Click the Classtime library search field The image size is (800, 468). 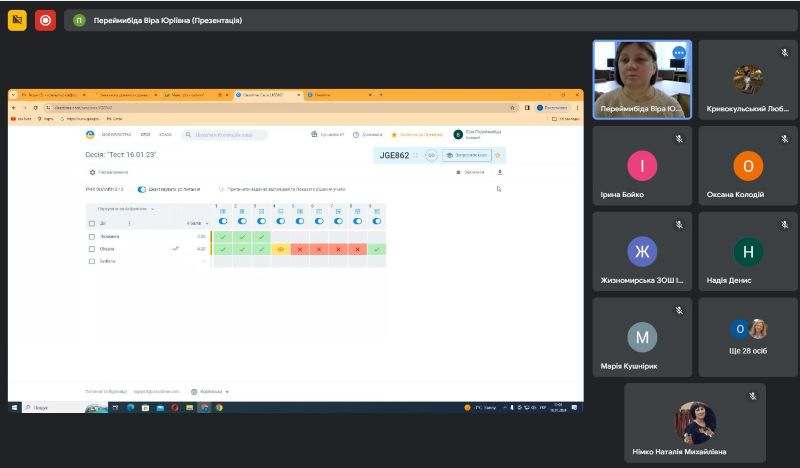tap(224, 135)
